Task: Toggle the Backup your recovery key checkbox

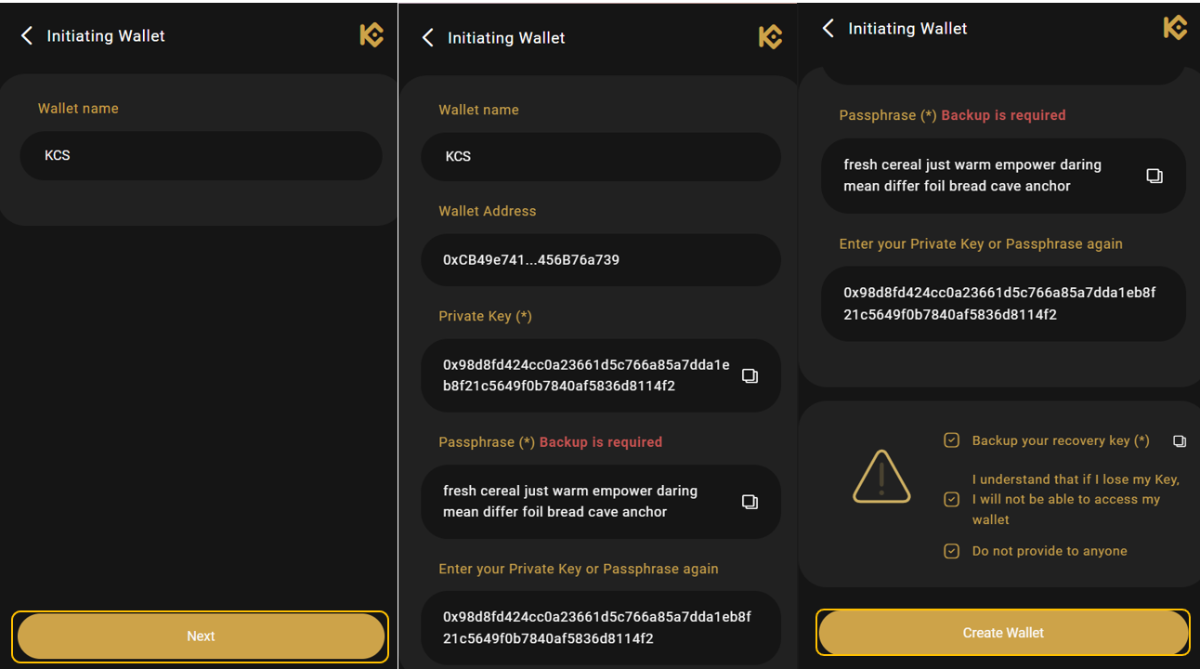Action: tap(952, 441)
